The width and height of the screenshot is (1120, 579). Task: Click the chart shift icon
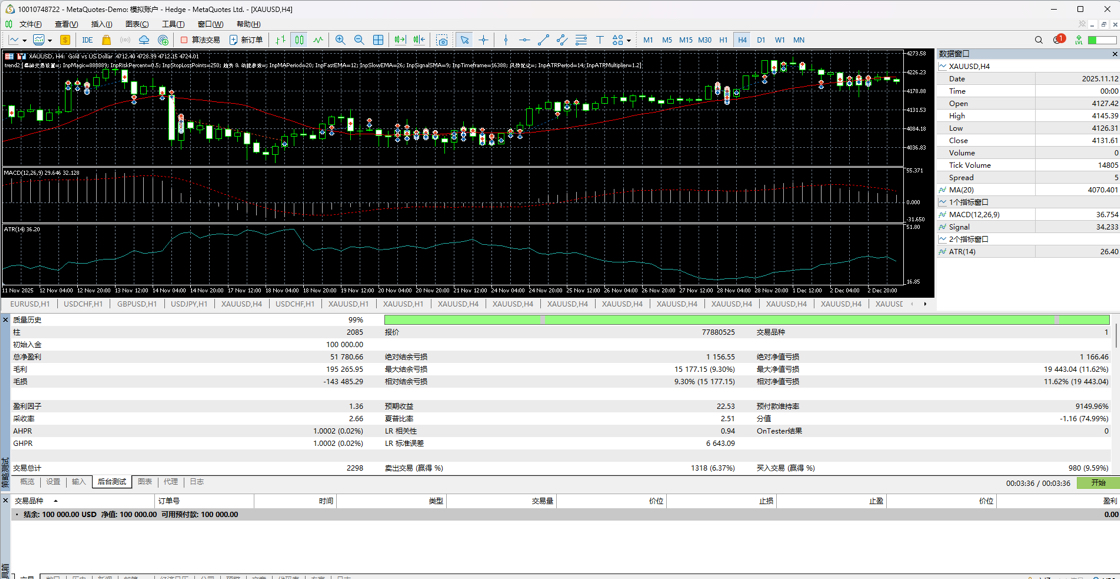pyautogui.click(x=419, y=40)
